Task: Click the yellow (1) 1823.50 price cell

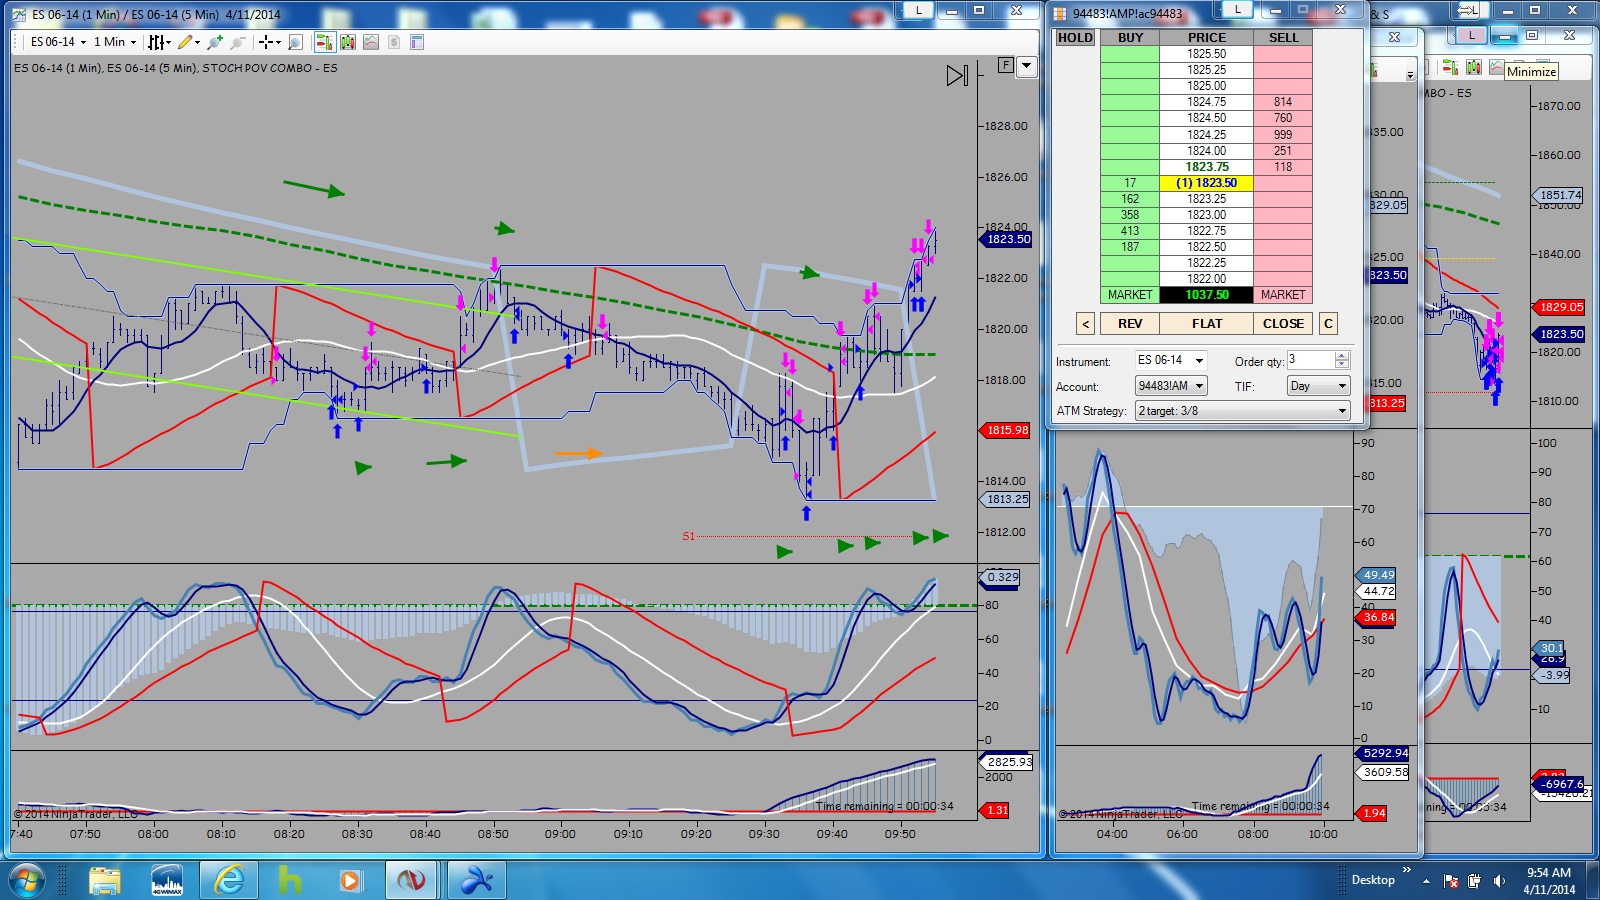Action: [1206, 183]
